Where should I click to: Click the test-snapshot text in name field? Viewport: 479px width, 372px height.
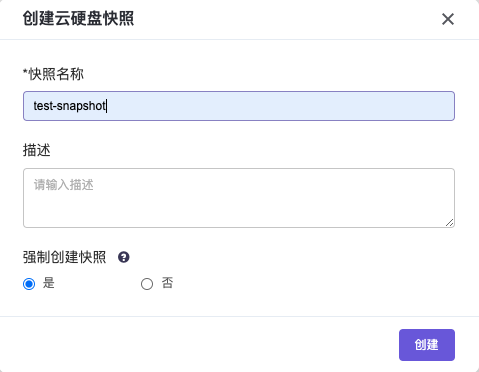[x=69, y=106]
